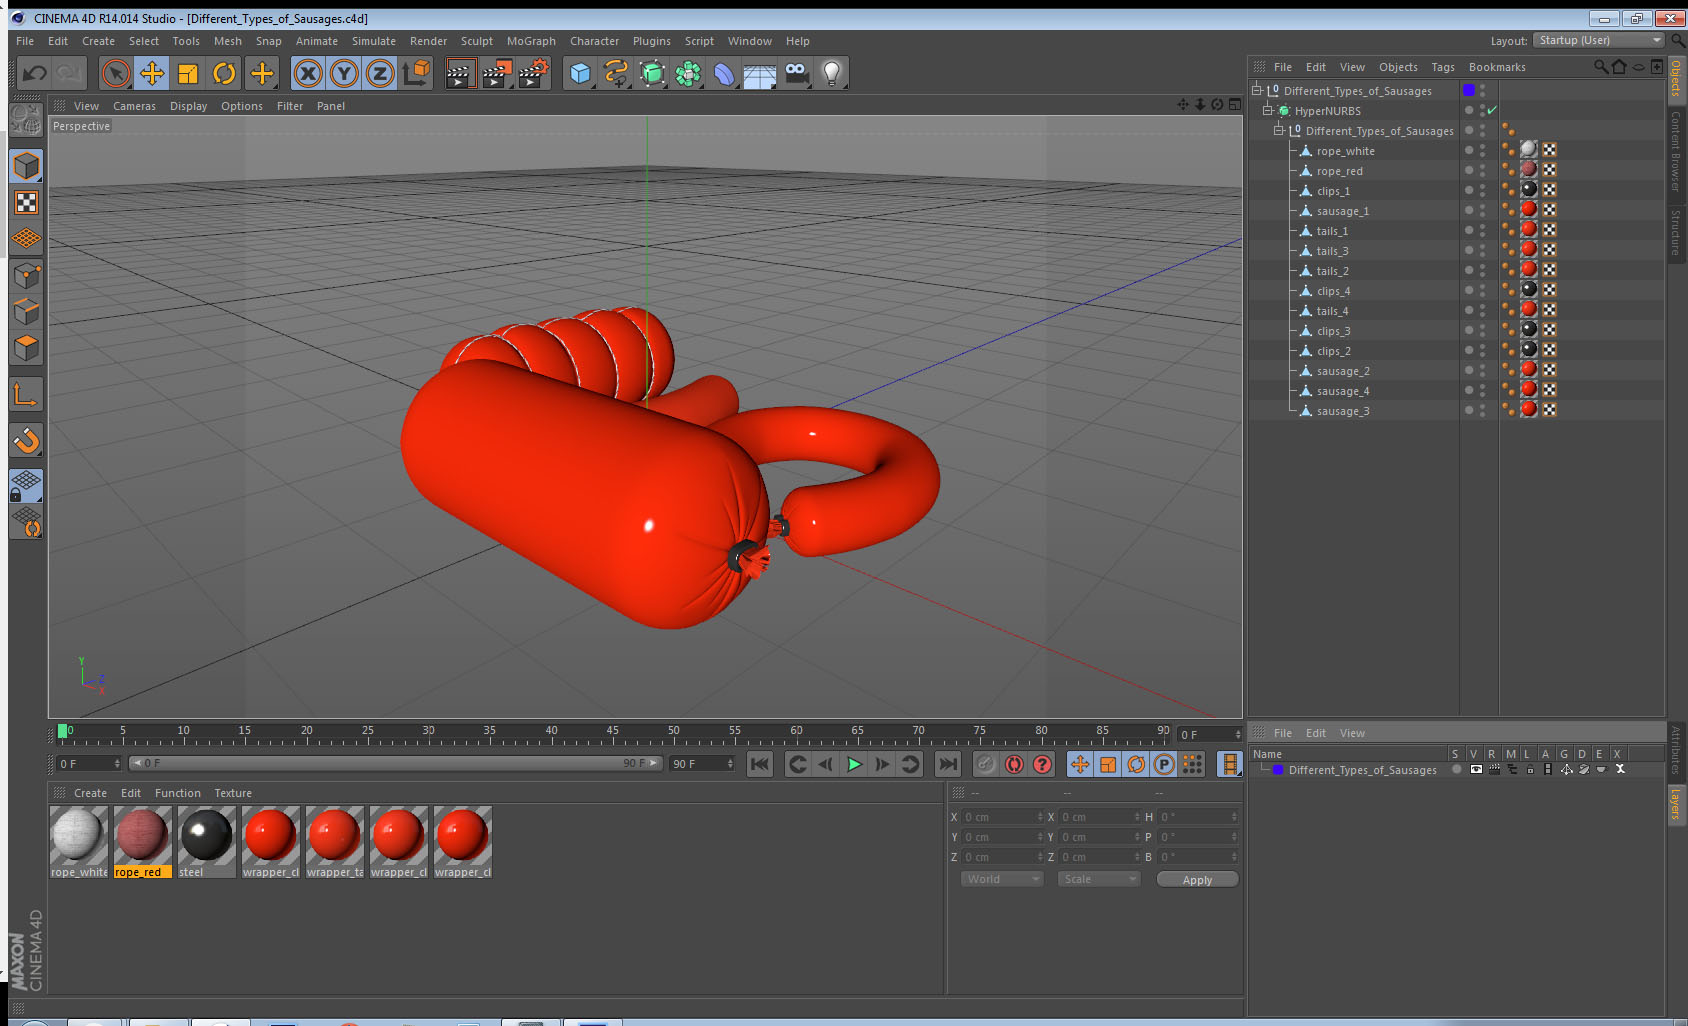1688x1026 pixels.
Task: Add a camera object
Action: pyautogui.click(x=796, y=73)
